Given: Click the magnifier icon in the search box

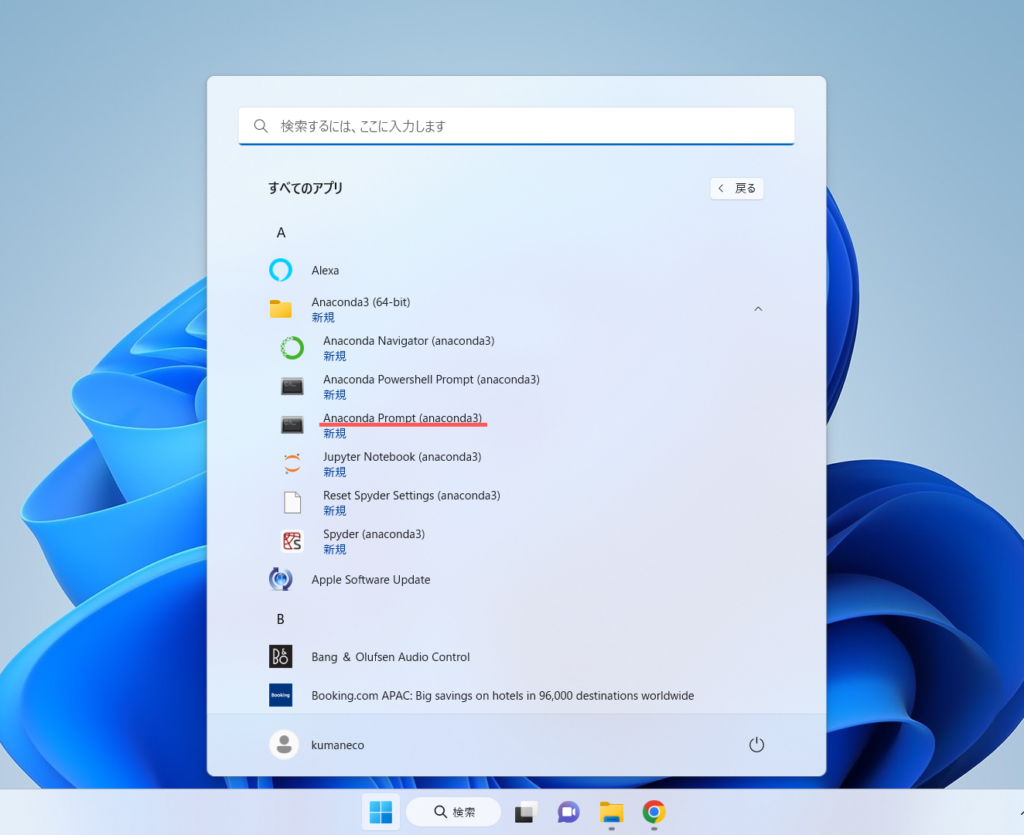Looking at the screenshot, I should (x=261, y=126).
